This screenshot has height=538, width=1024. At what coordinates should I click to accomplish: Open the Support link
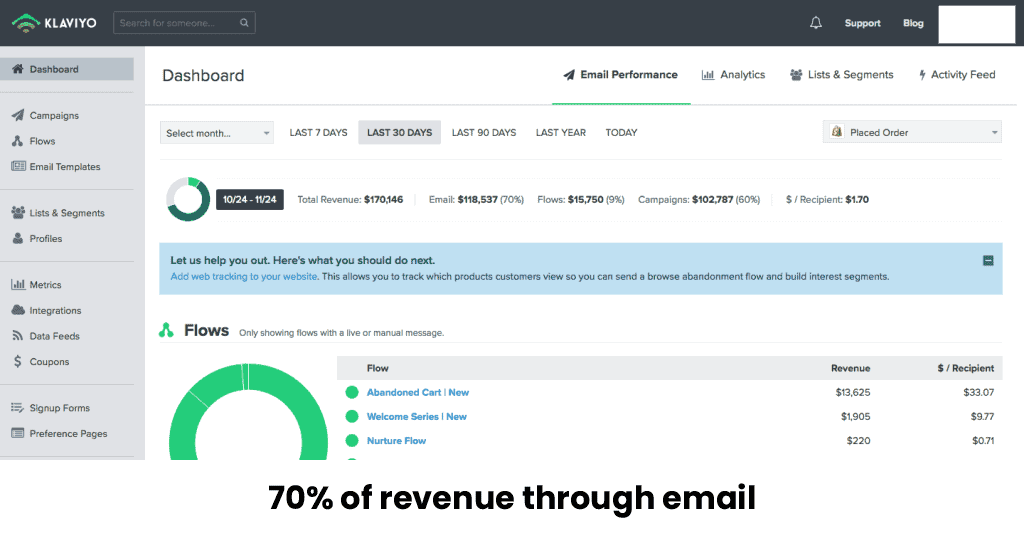(x=863, y=23)
